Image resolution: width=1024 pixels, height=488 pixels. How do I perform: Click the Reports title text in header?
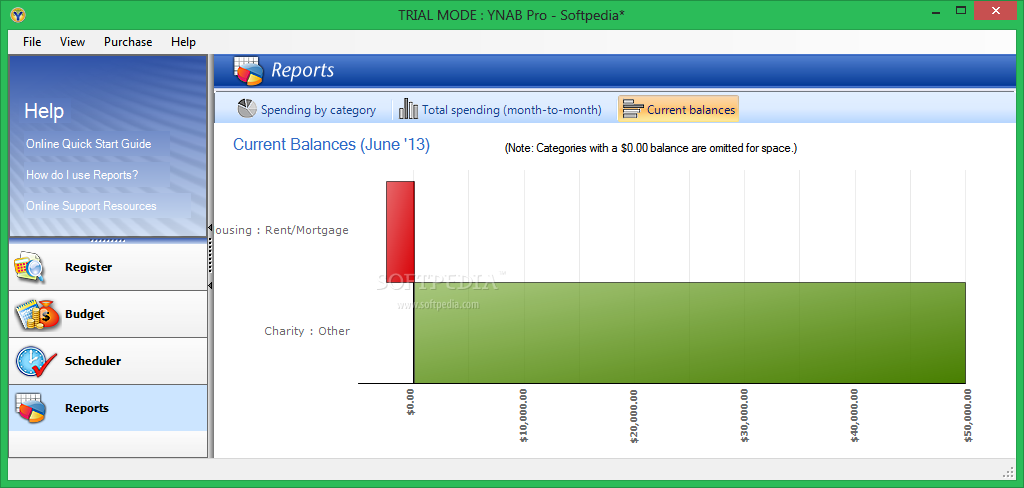302,70
